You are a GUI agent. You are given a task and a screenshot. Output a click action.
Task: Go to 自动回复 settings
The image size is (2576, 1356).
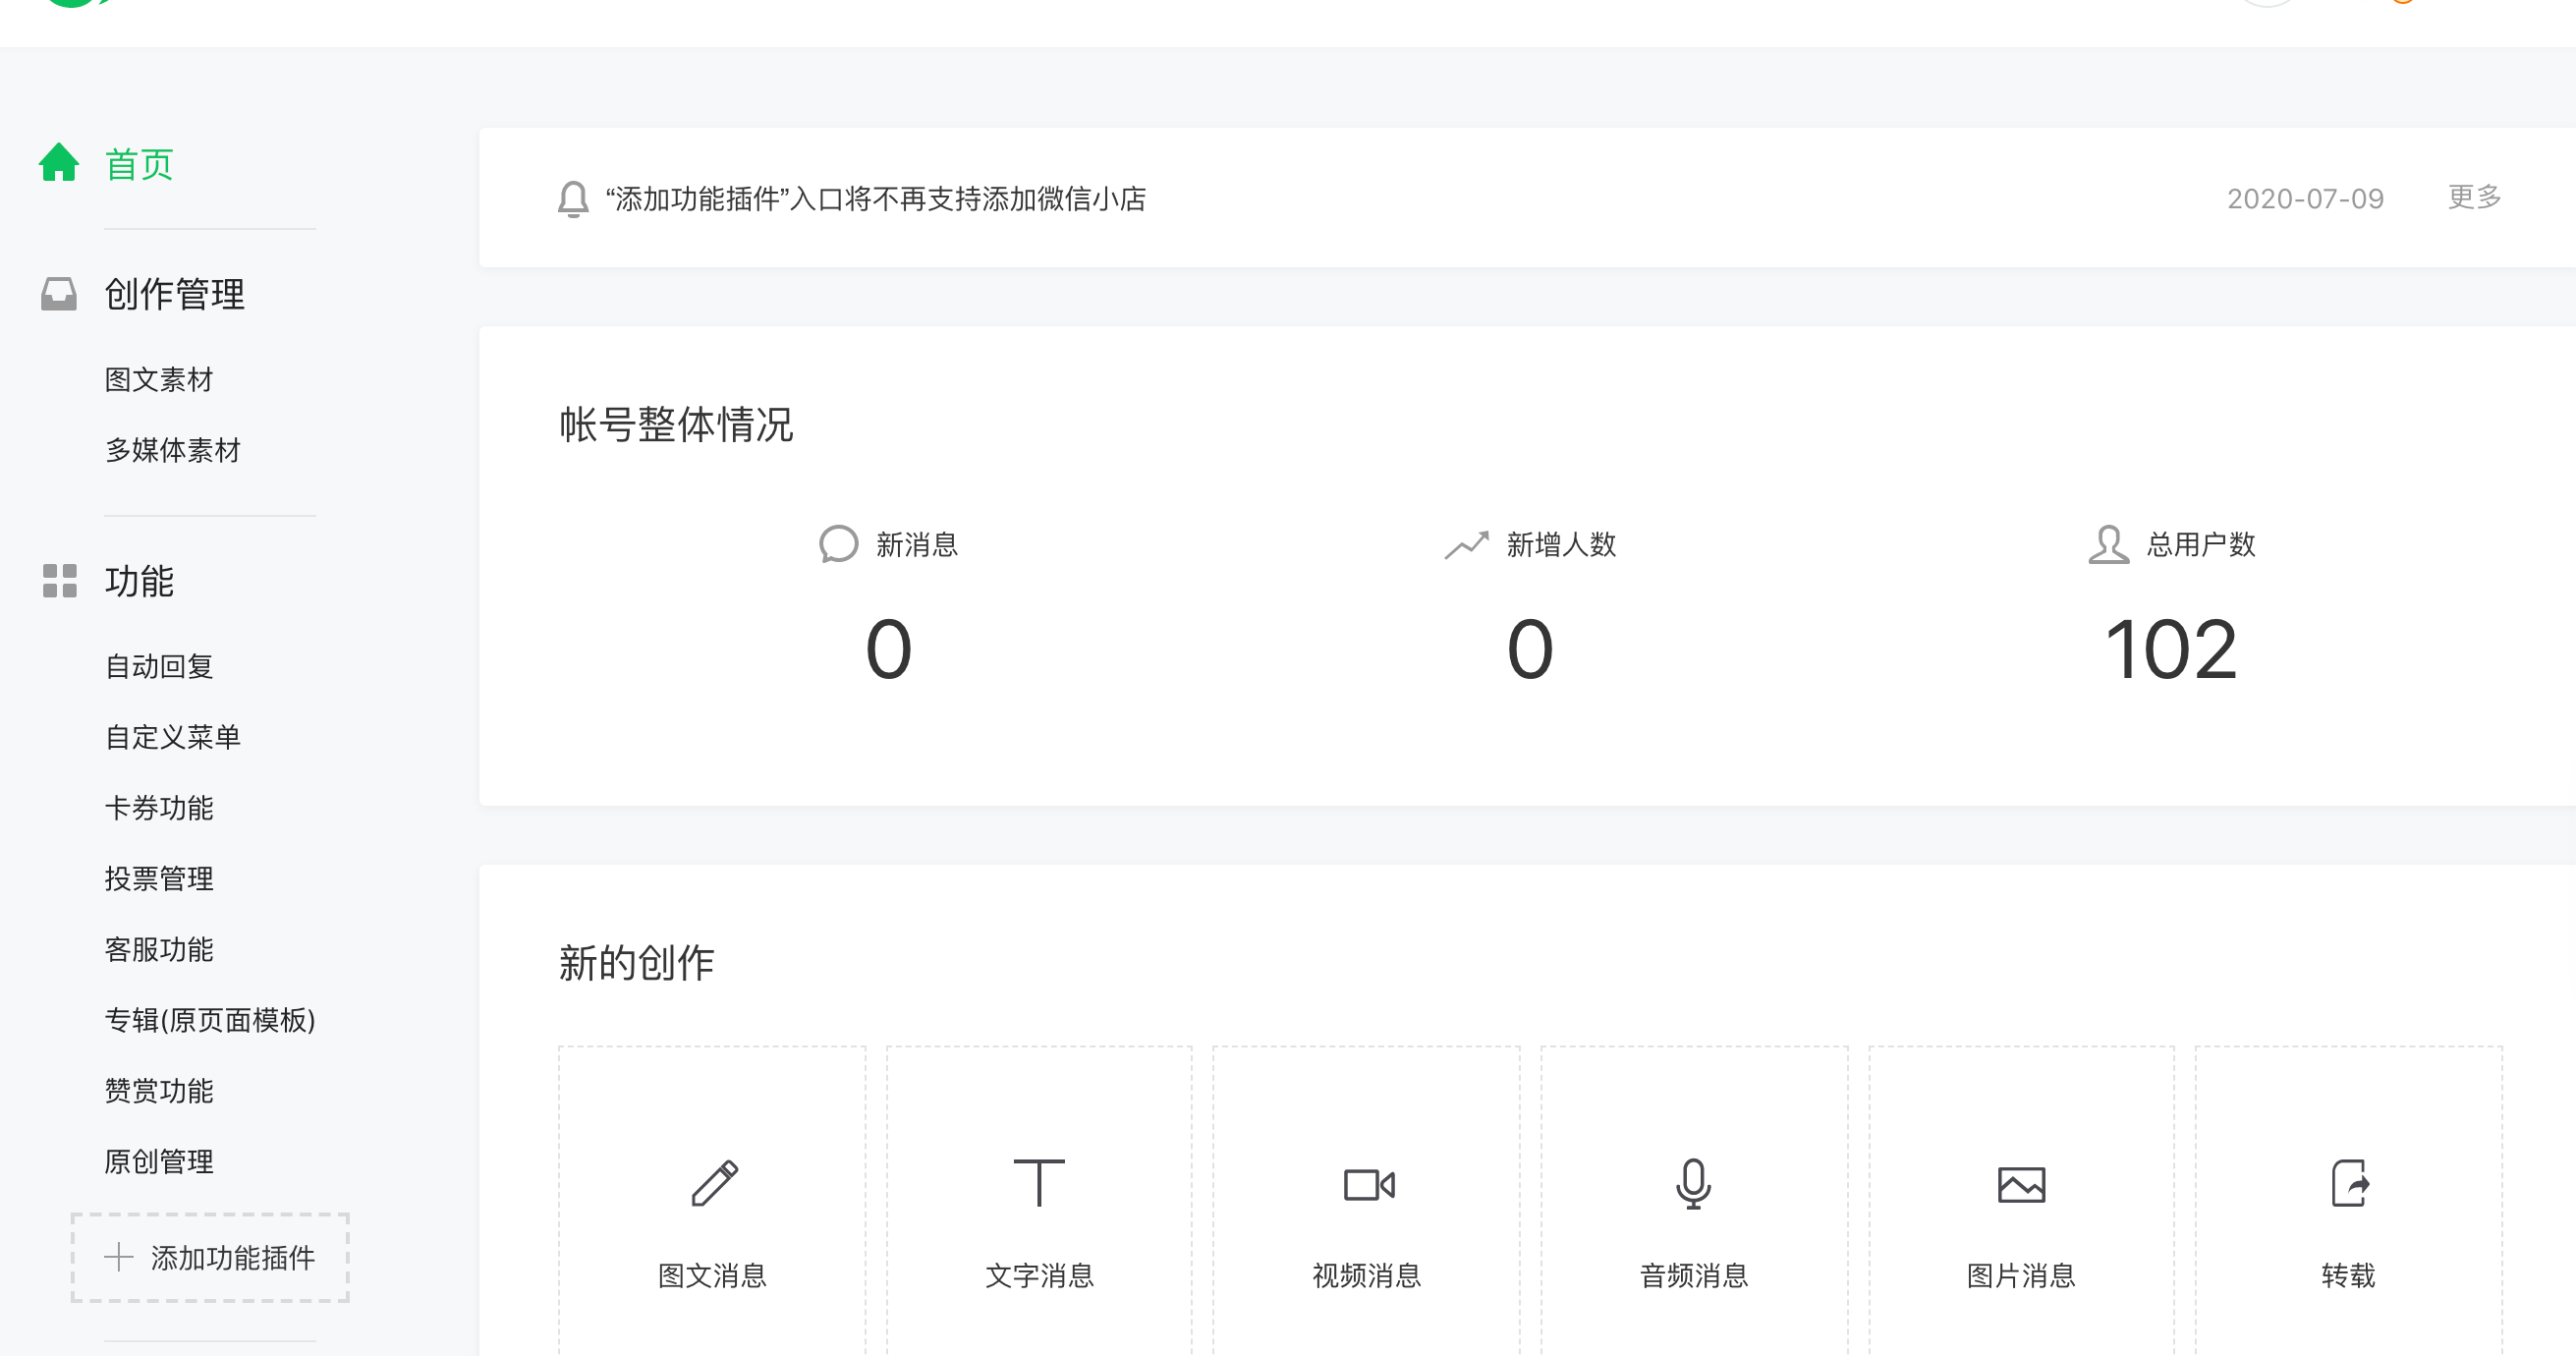159,667
